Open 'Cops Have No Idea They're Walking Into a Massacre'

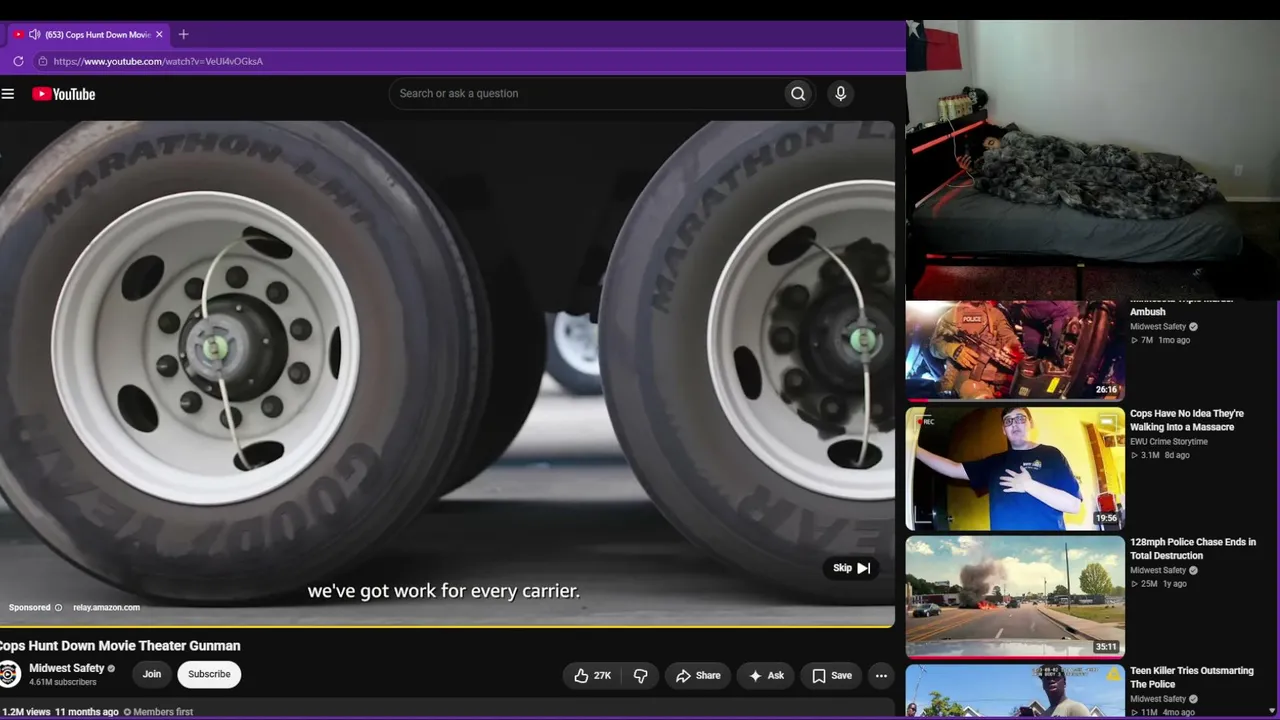[x=1187, y=420]
